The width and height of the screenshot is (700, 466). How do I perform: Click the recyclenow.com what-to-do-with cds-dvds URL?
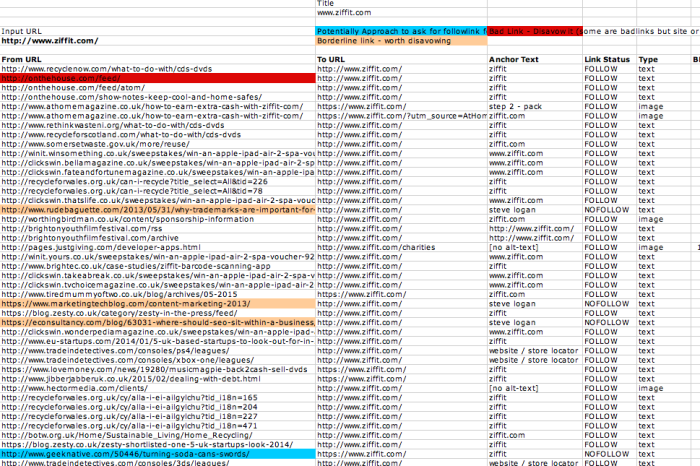[158, 69]
